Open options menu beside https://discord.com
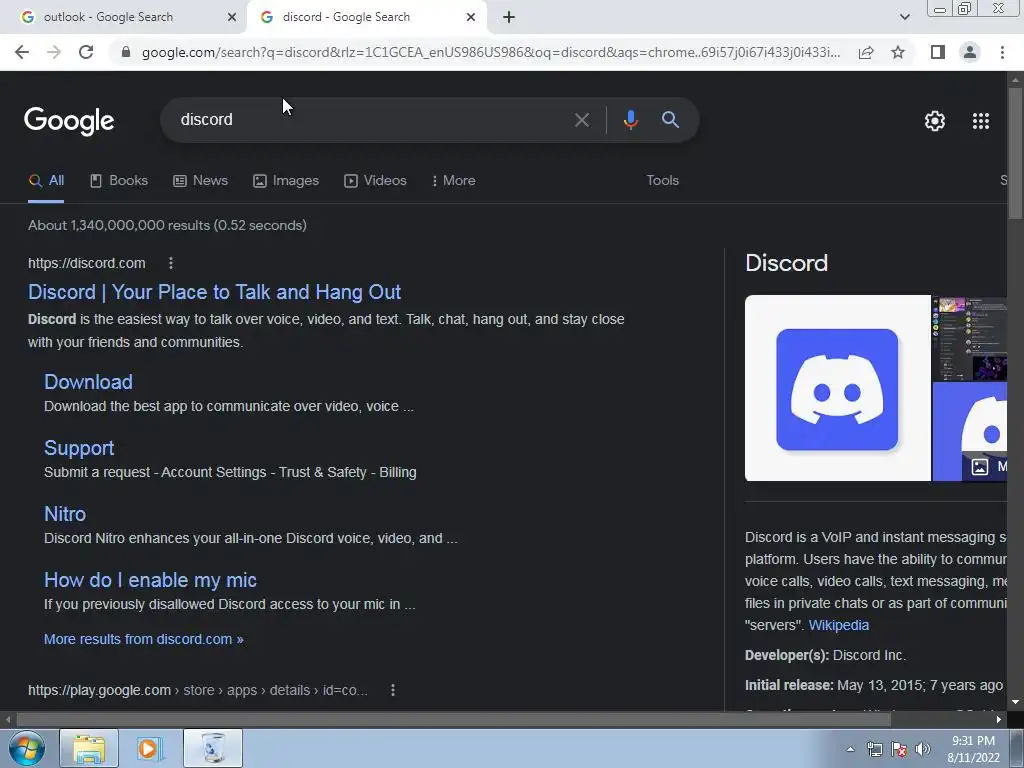This screenshot has height=768, width=1024. point(171,263)
